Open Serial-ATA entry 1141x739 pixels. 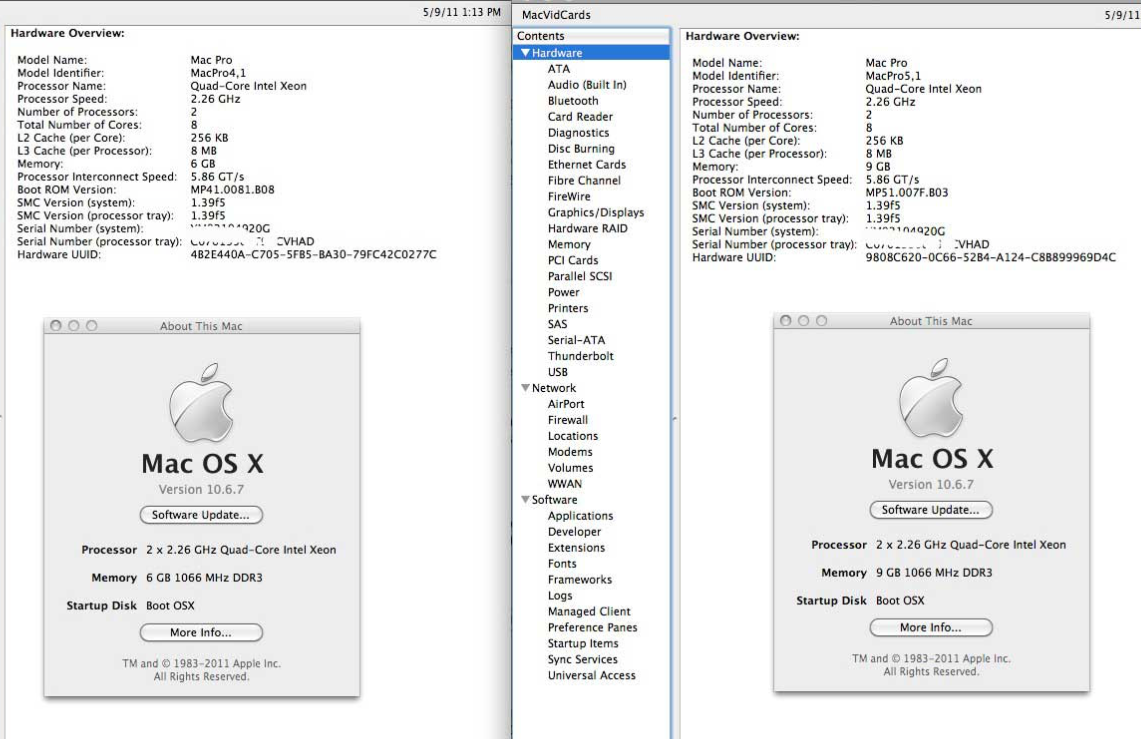(x=576, y=341)
